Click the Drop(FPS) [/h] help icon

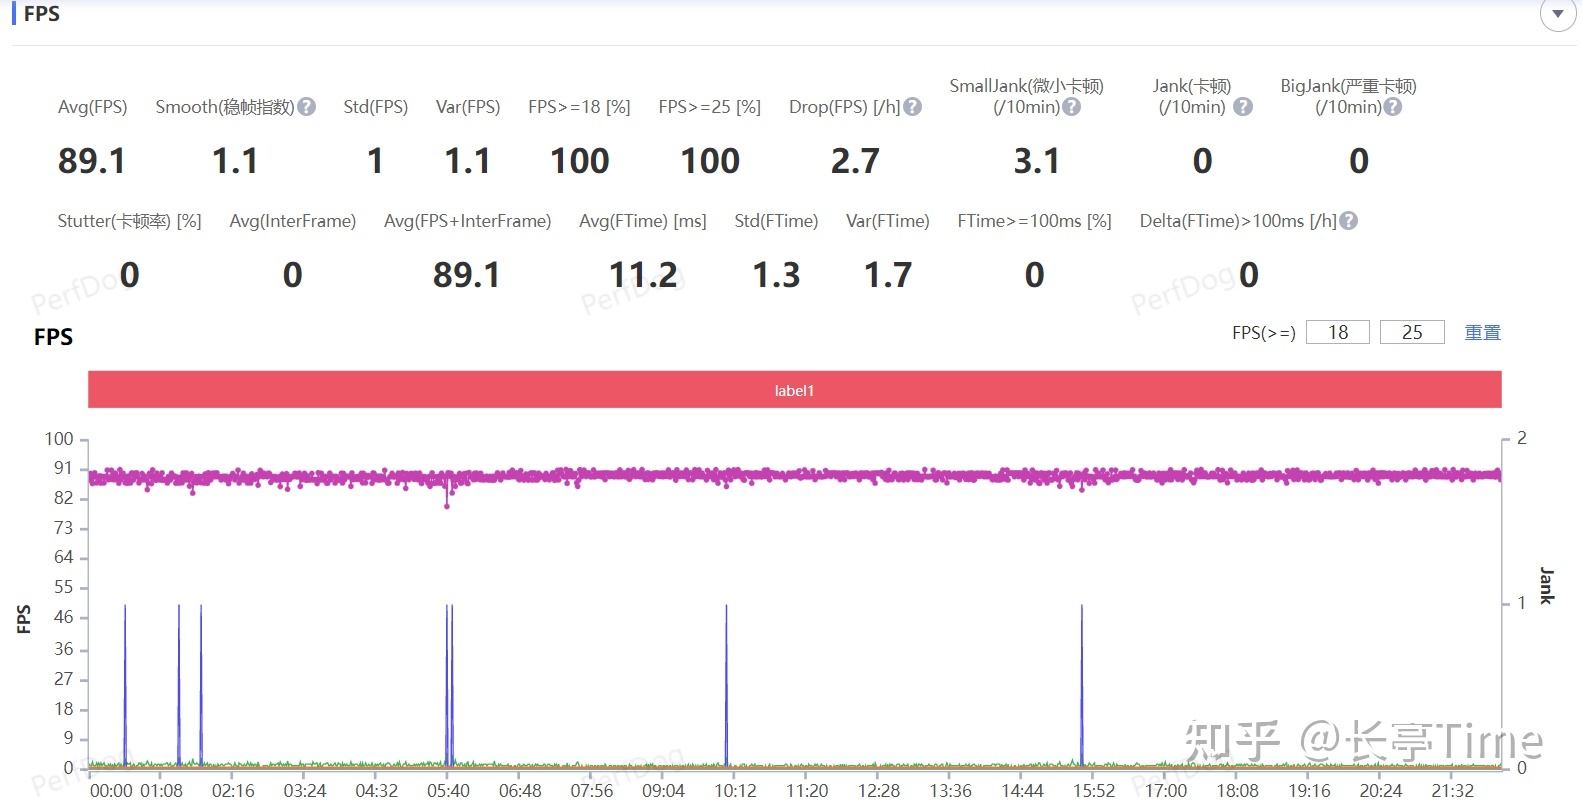tap(912, 107)
